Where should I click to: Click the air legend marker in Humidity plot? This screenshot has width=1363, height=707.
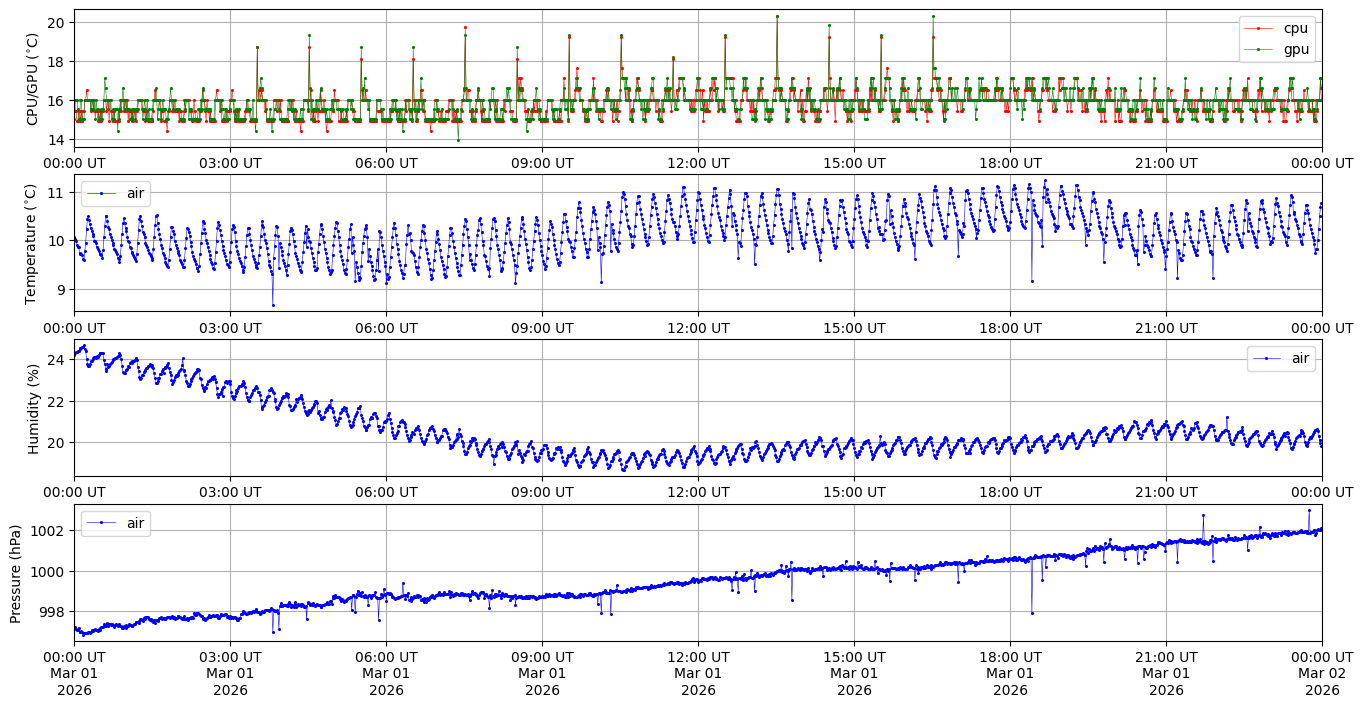coord(1268,358)
